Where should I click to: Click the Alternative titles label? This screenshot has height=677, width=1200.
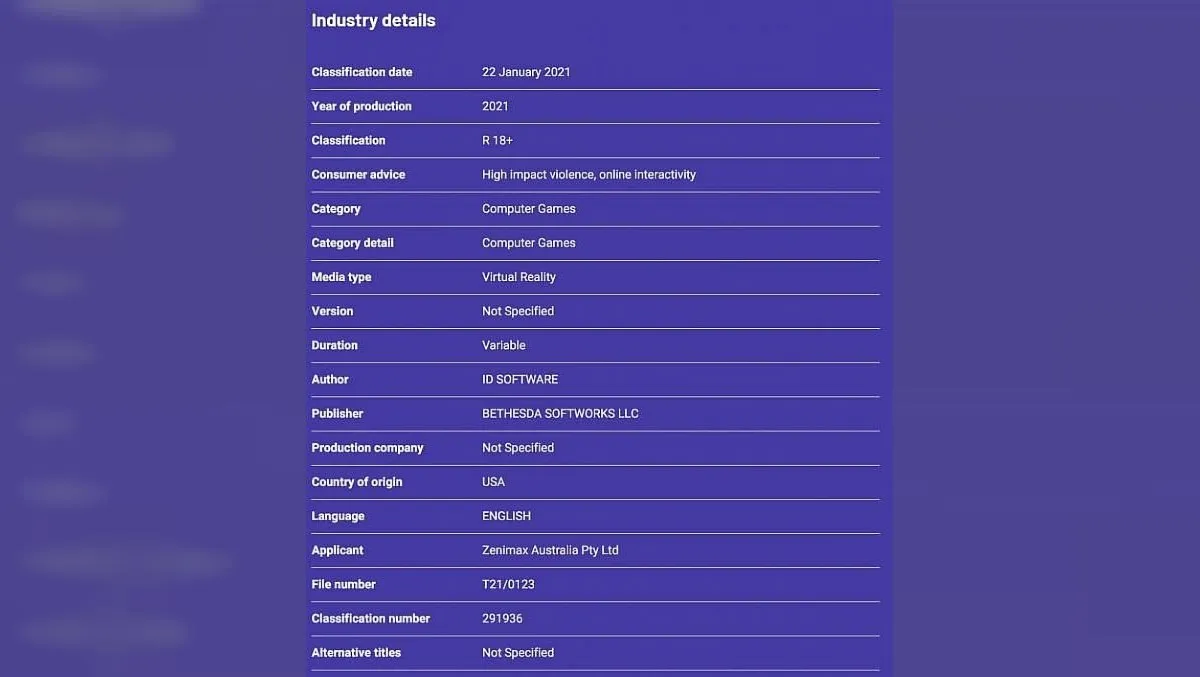point(356,652)
